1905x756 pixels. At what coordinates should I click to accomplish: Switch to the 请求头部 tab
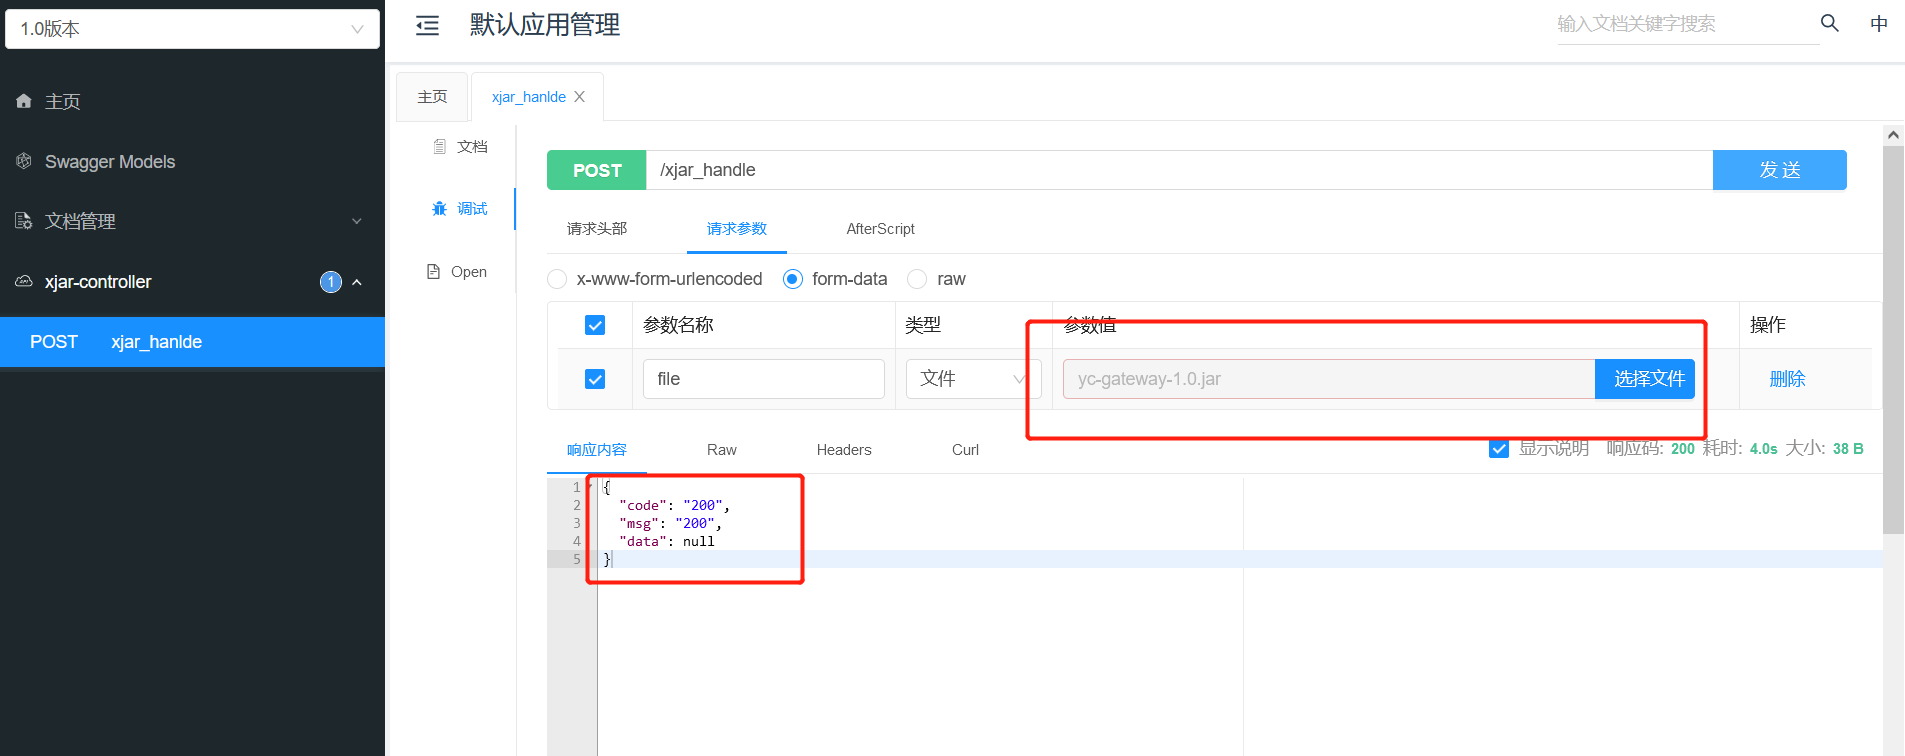pos(597,229)
